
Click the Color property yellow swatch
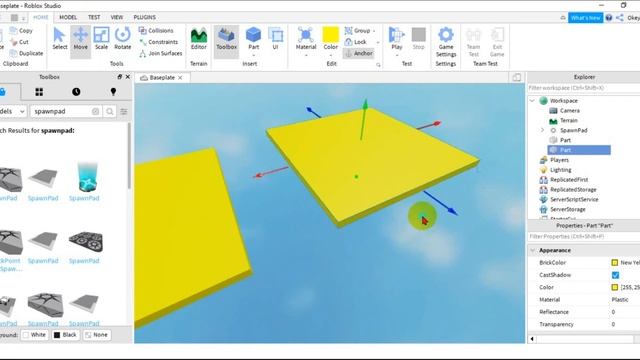pyautogui.click(x=615, y=287)
